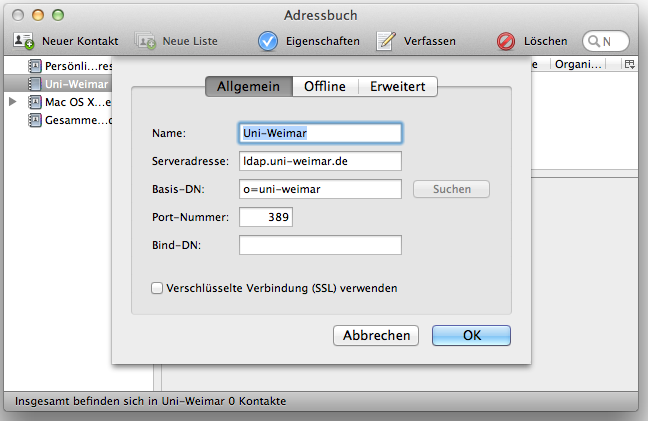
Task: Click the Verfassen notepad icon
Action: click(x=386, y=41)
